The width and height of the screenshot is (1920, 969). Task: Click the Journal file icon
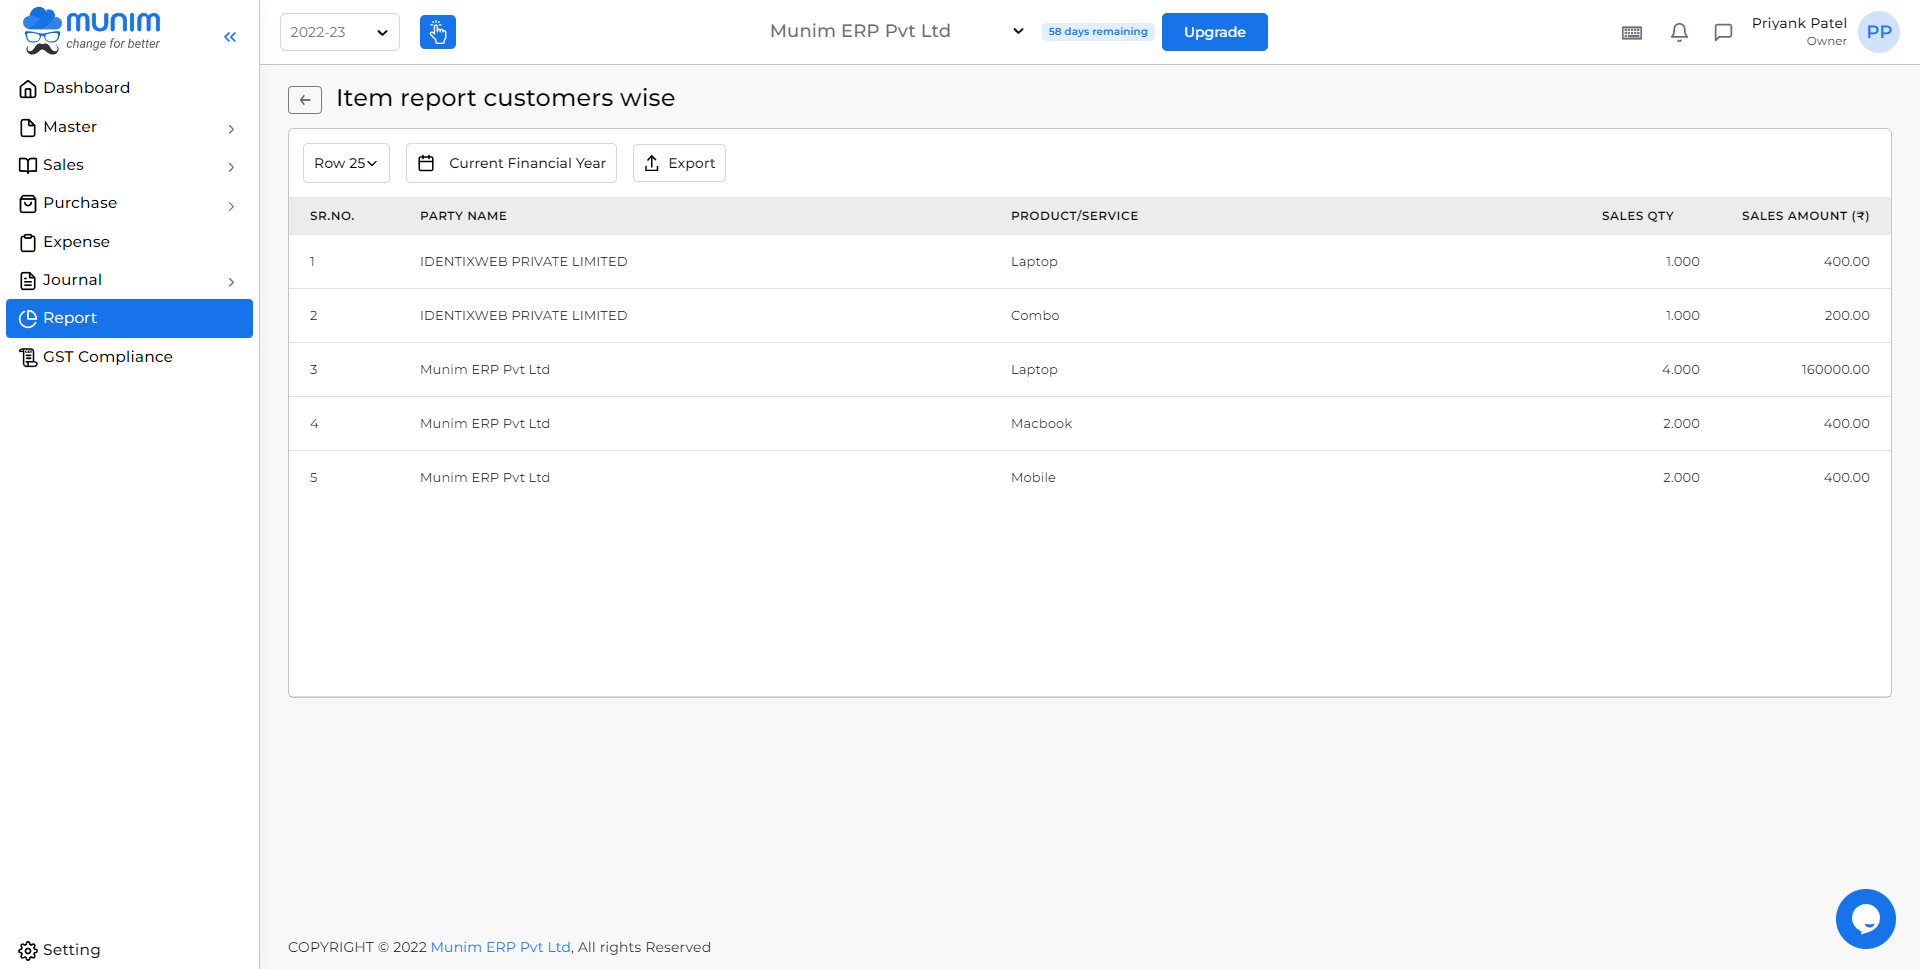click(28, 281)
